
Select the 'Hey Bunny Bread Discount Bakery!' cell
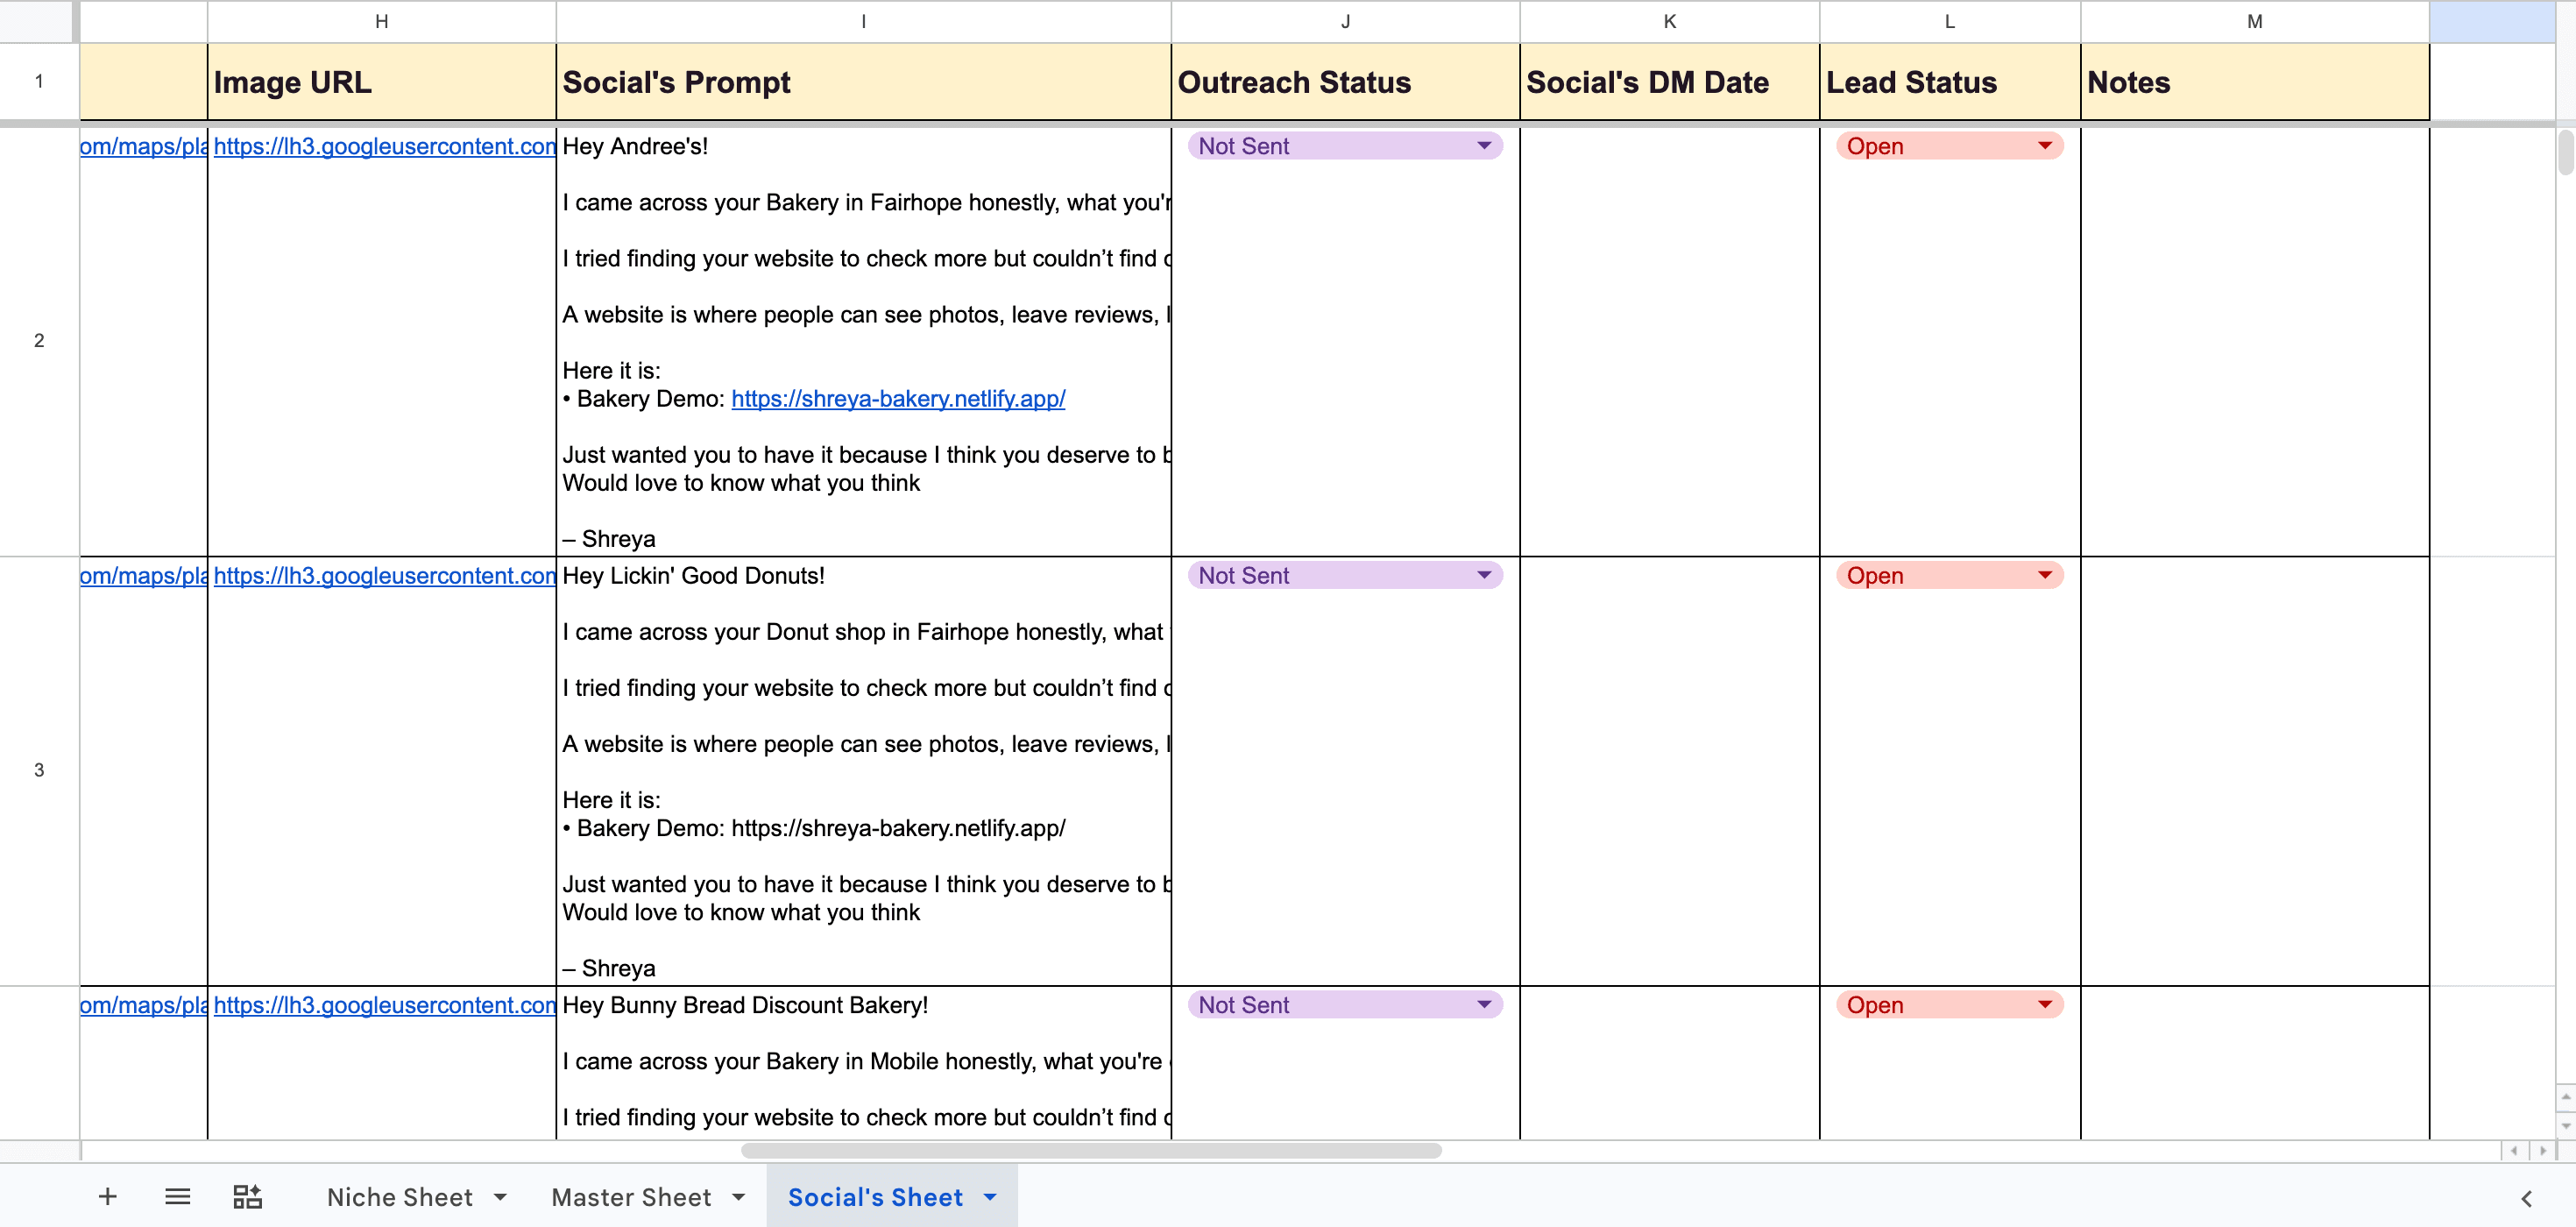coord(863,1062)
